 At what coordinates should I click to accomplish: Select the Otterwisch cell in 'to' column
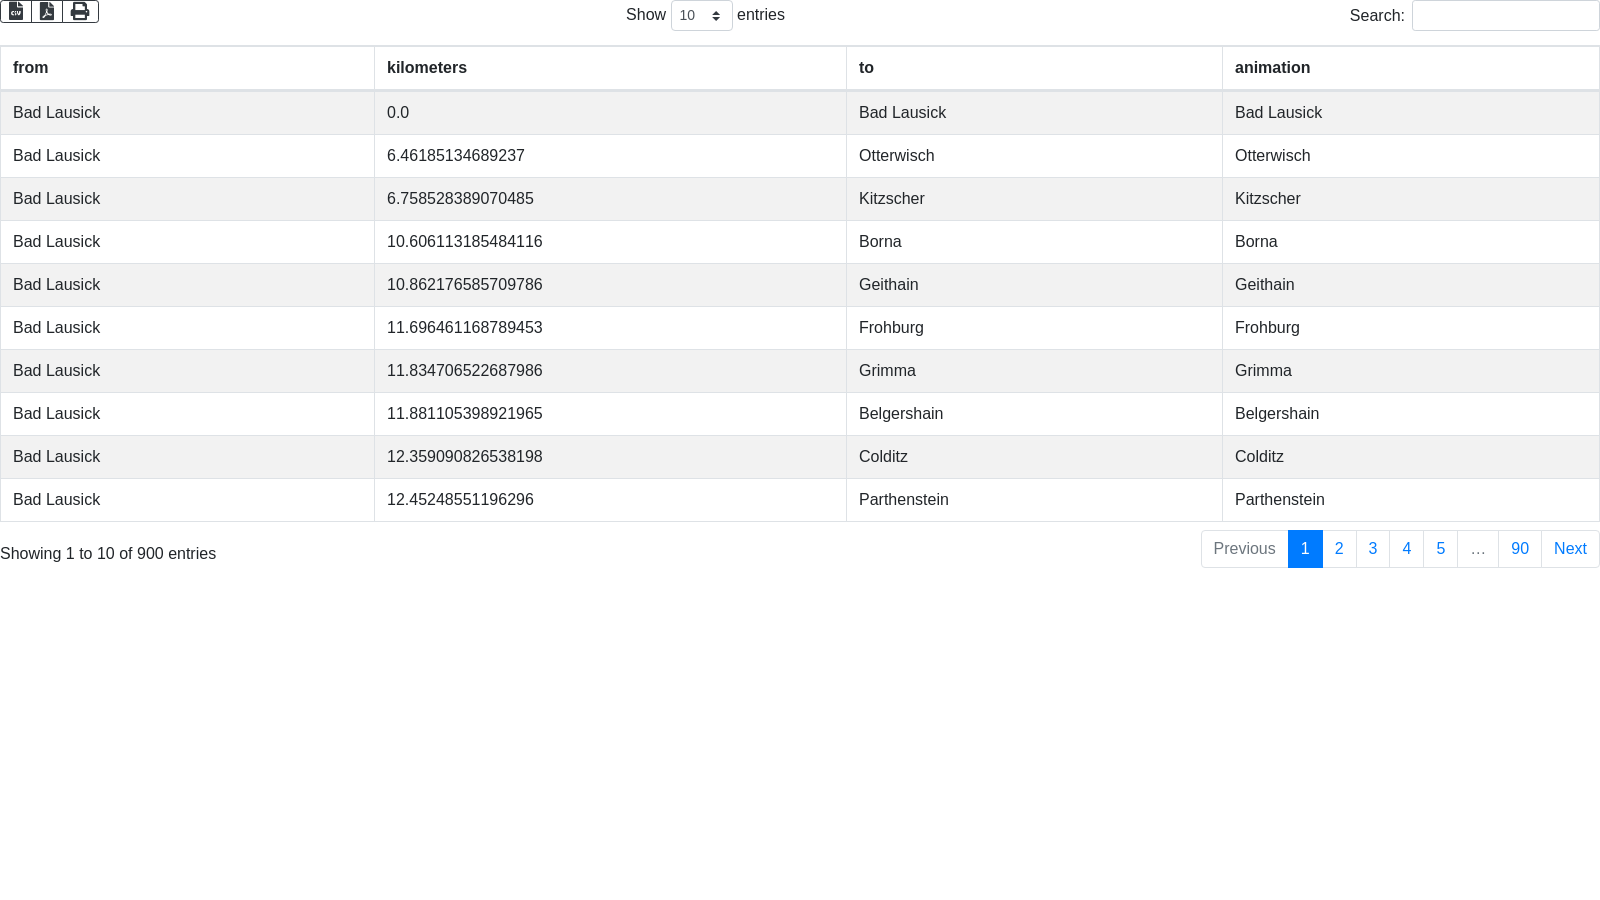[x=896, y=156]
